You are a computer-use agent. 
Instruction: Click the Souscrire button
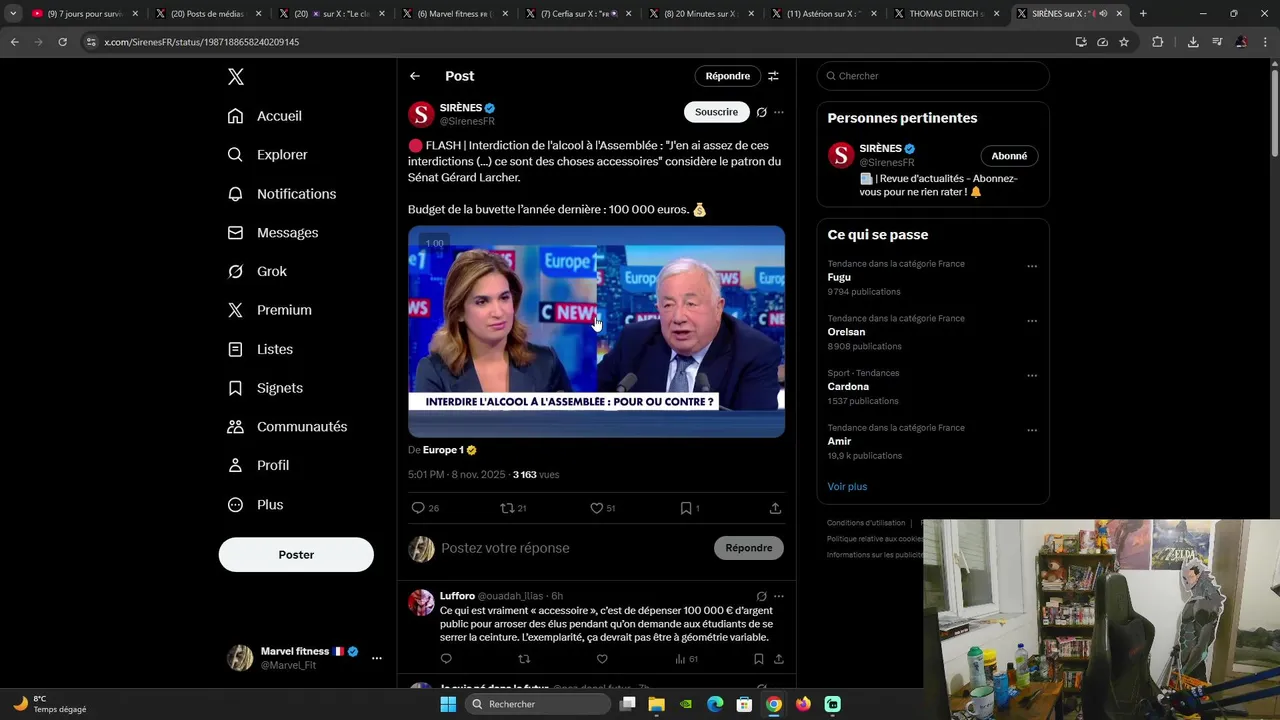click(716, 112)
